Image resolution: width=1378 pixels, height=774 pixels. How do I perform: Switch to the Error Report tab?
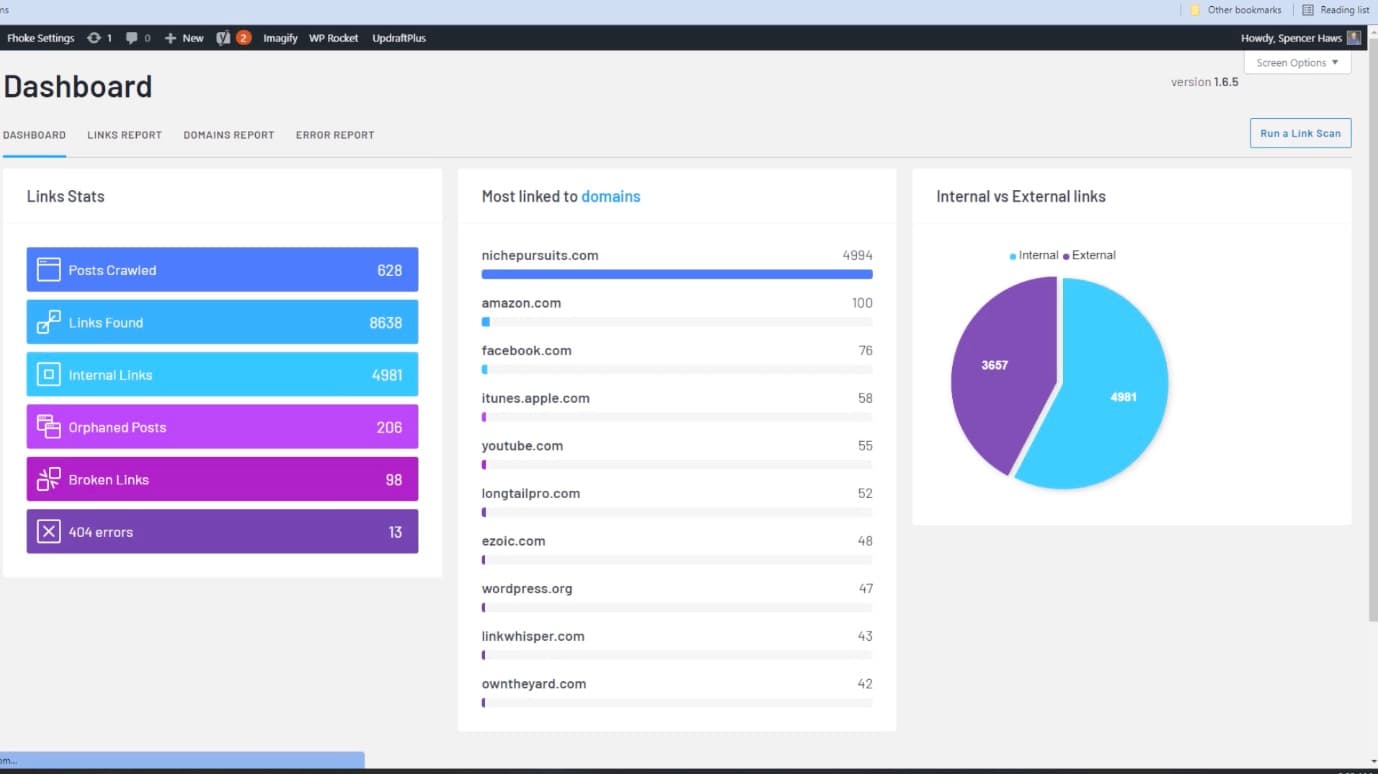point(334,135)
